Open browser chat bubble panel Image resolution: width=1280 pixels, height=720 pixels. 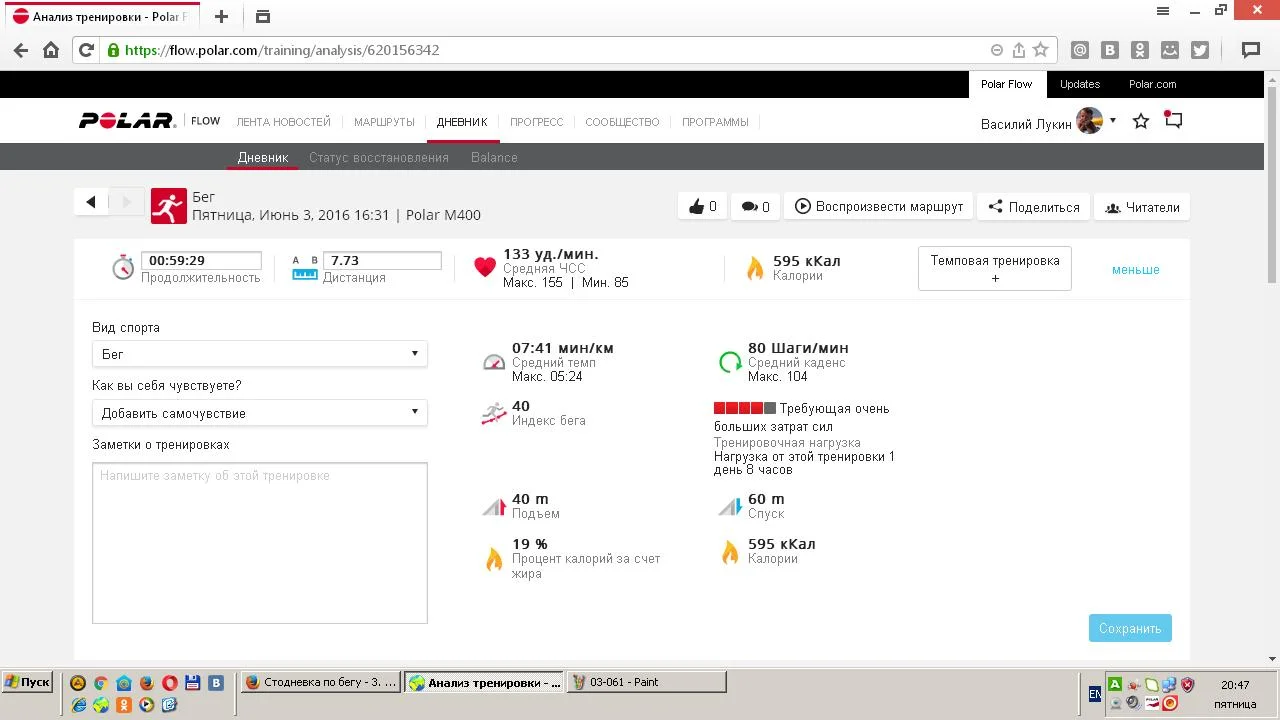pos(1250,50)
